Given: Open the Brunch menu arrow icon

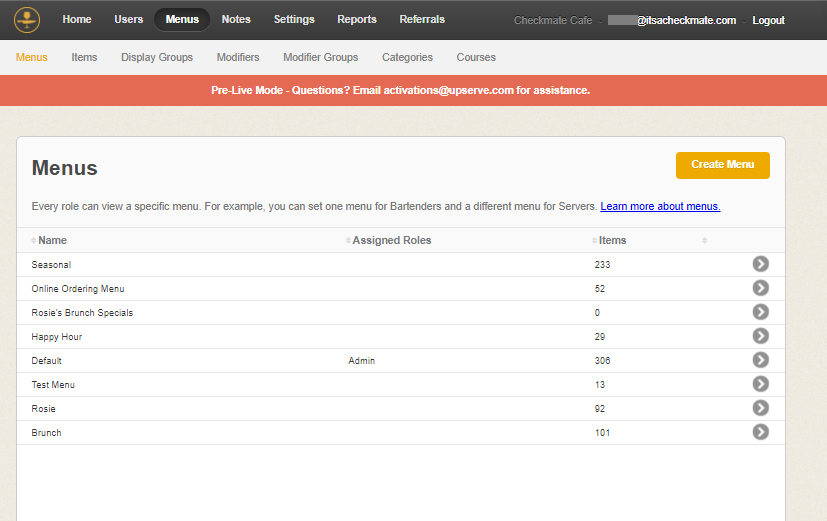Looking at the screenshot, I should click(x=760, y=432).
